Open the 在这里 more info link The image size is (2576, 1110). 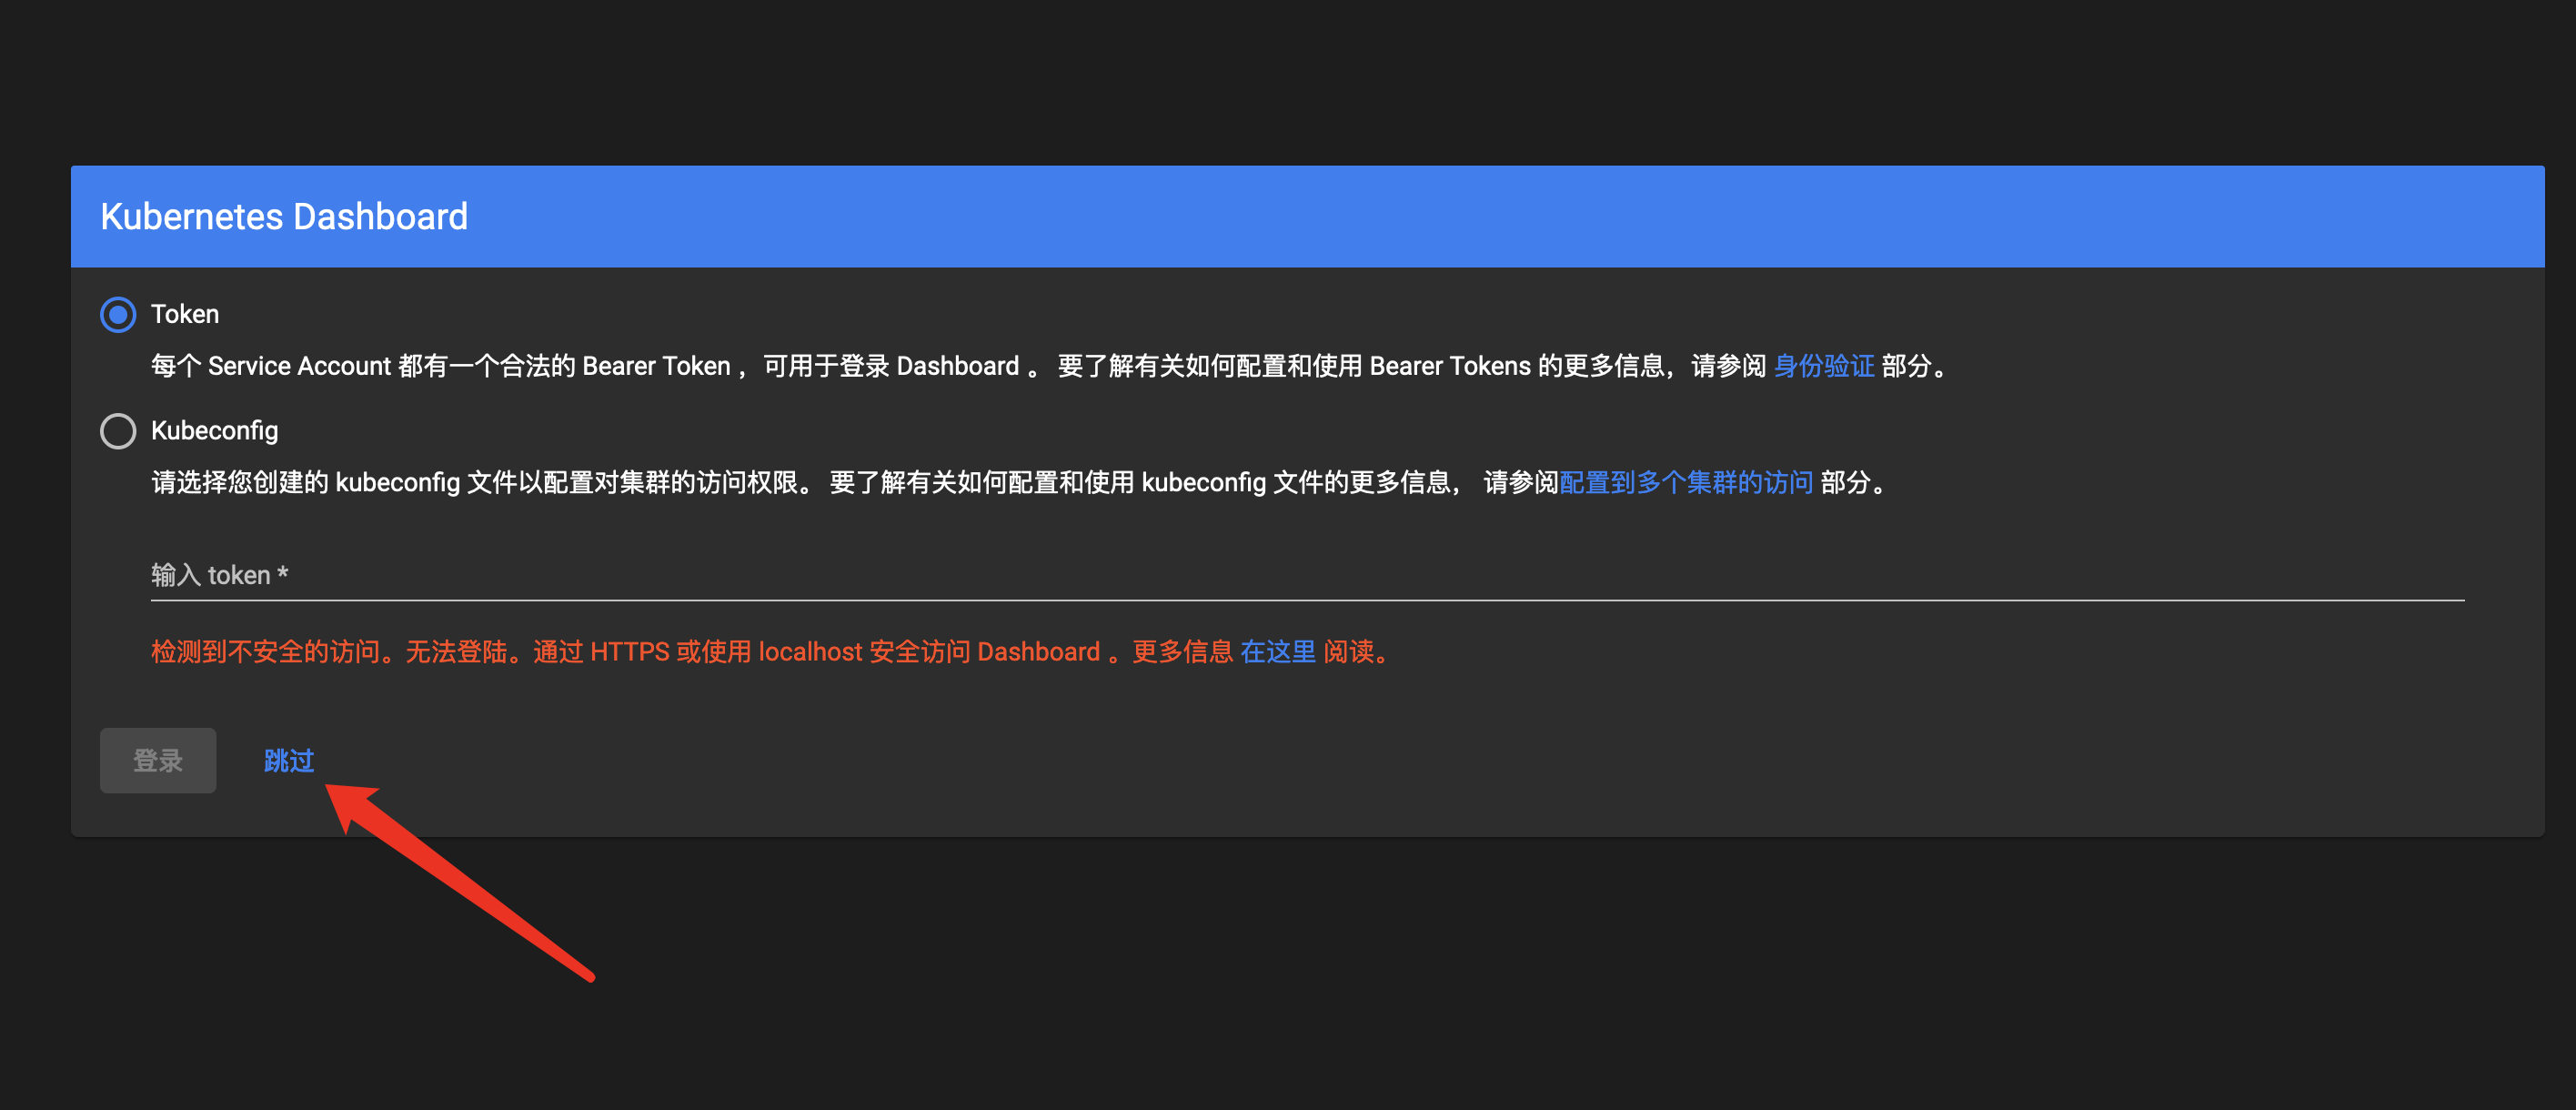[1277, 652]
